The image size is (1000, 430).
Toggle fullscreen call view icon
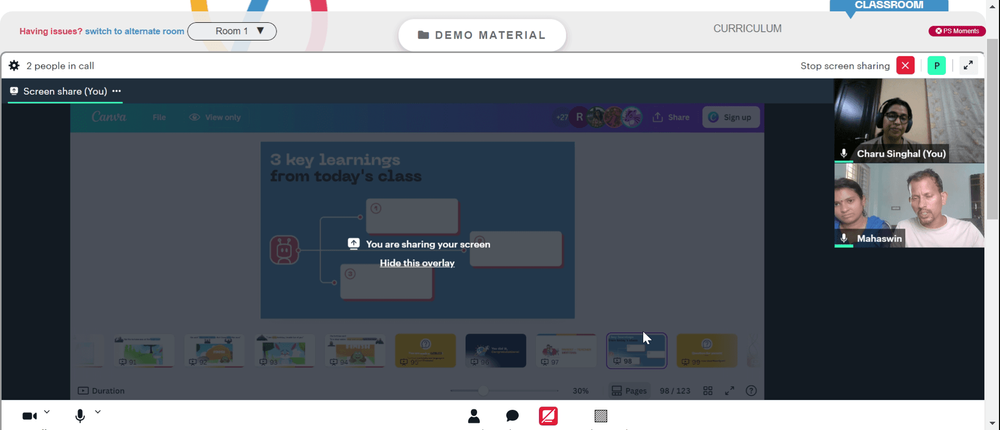coord(968,66)
